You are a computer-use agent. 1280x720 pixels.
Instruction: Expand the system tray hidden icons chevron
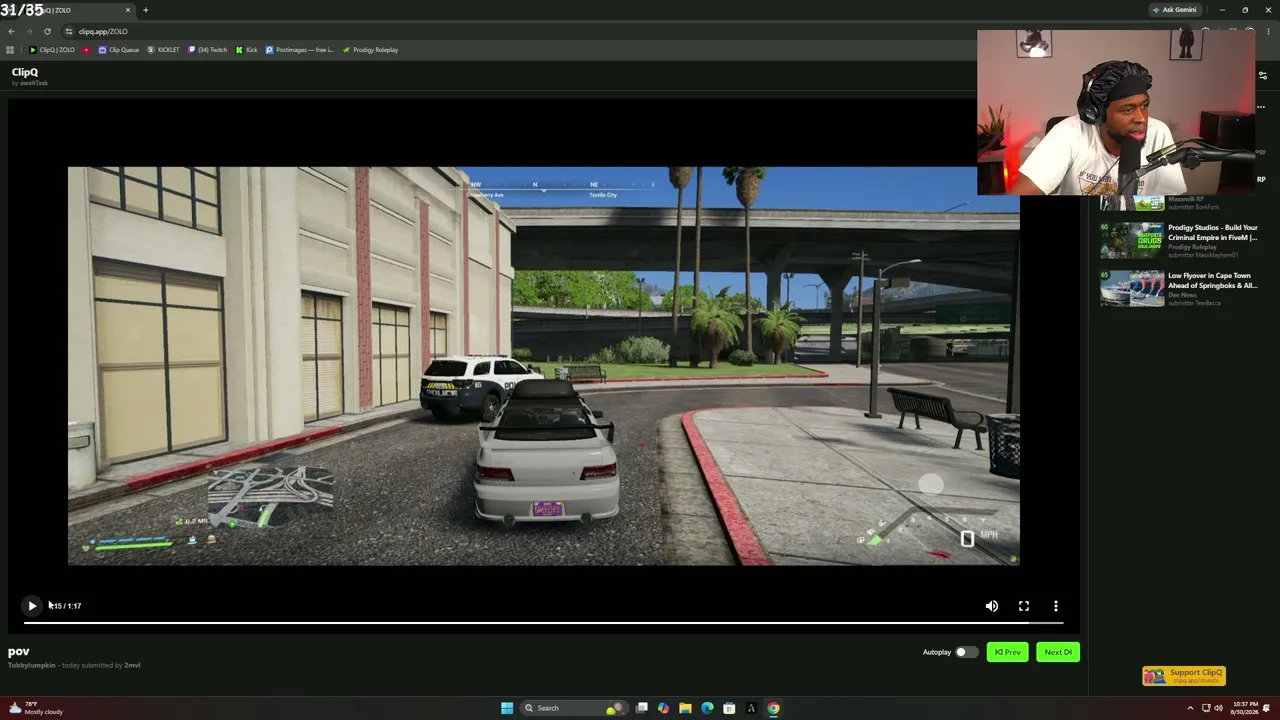pyautogui.click(x=1190, y=708)
